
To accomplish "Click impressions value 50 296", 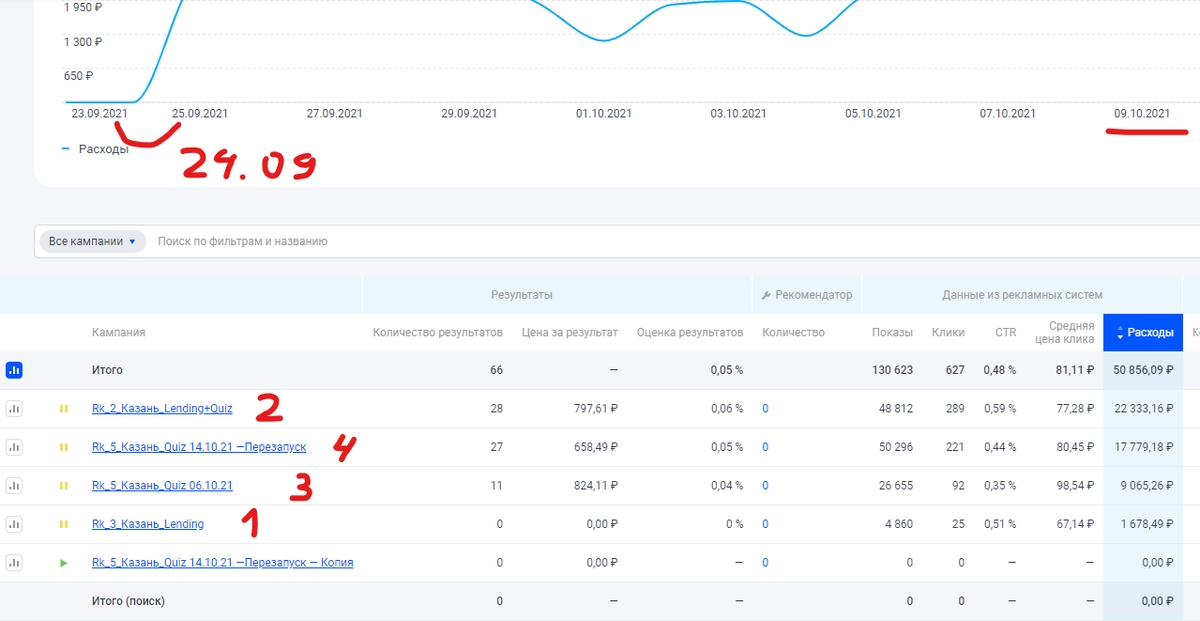I will [x=895, y=447].
